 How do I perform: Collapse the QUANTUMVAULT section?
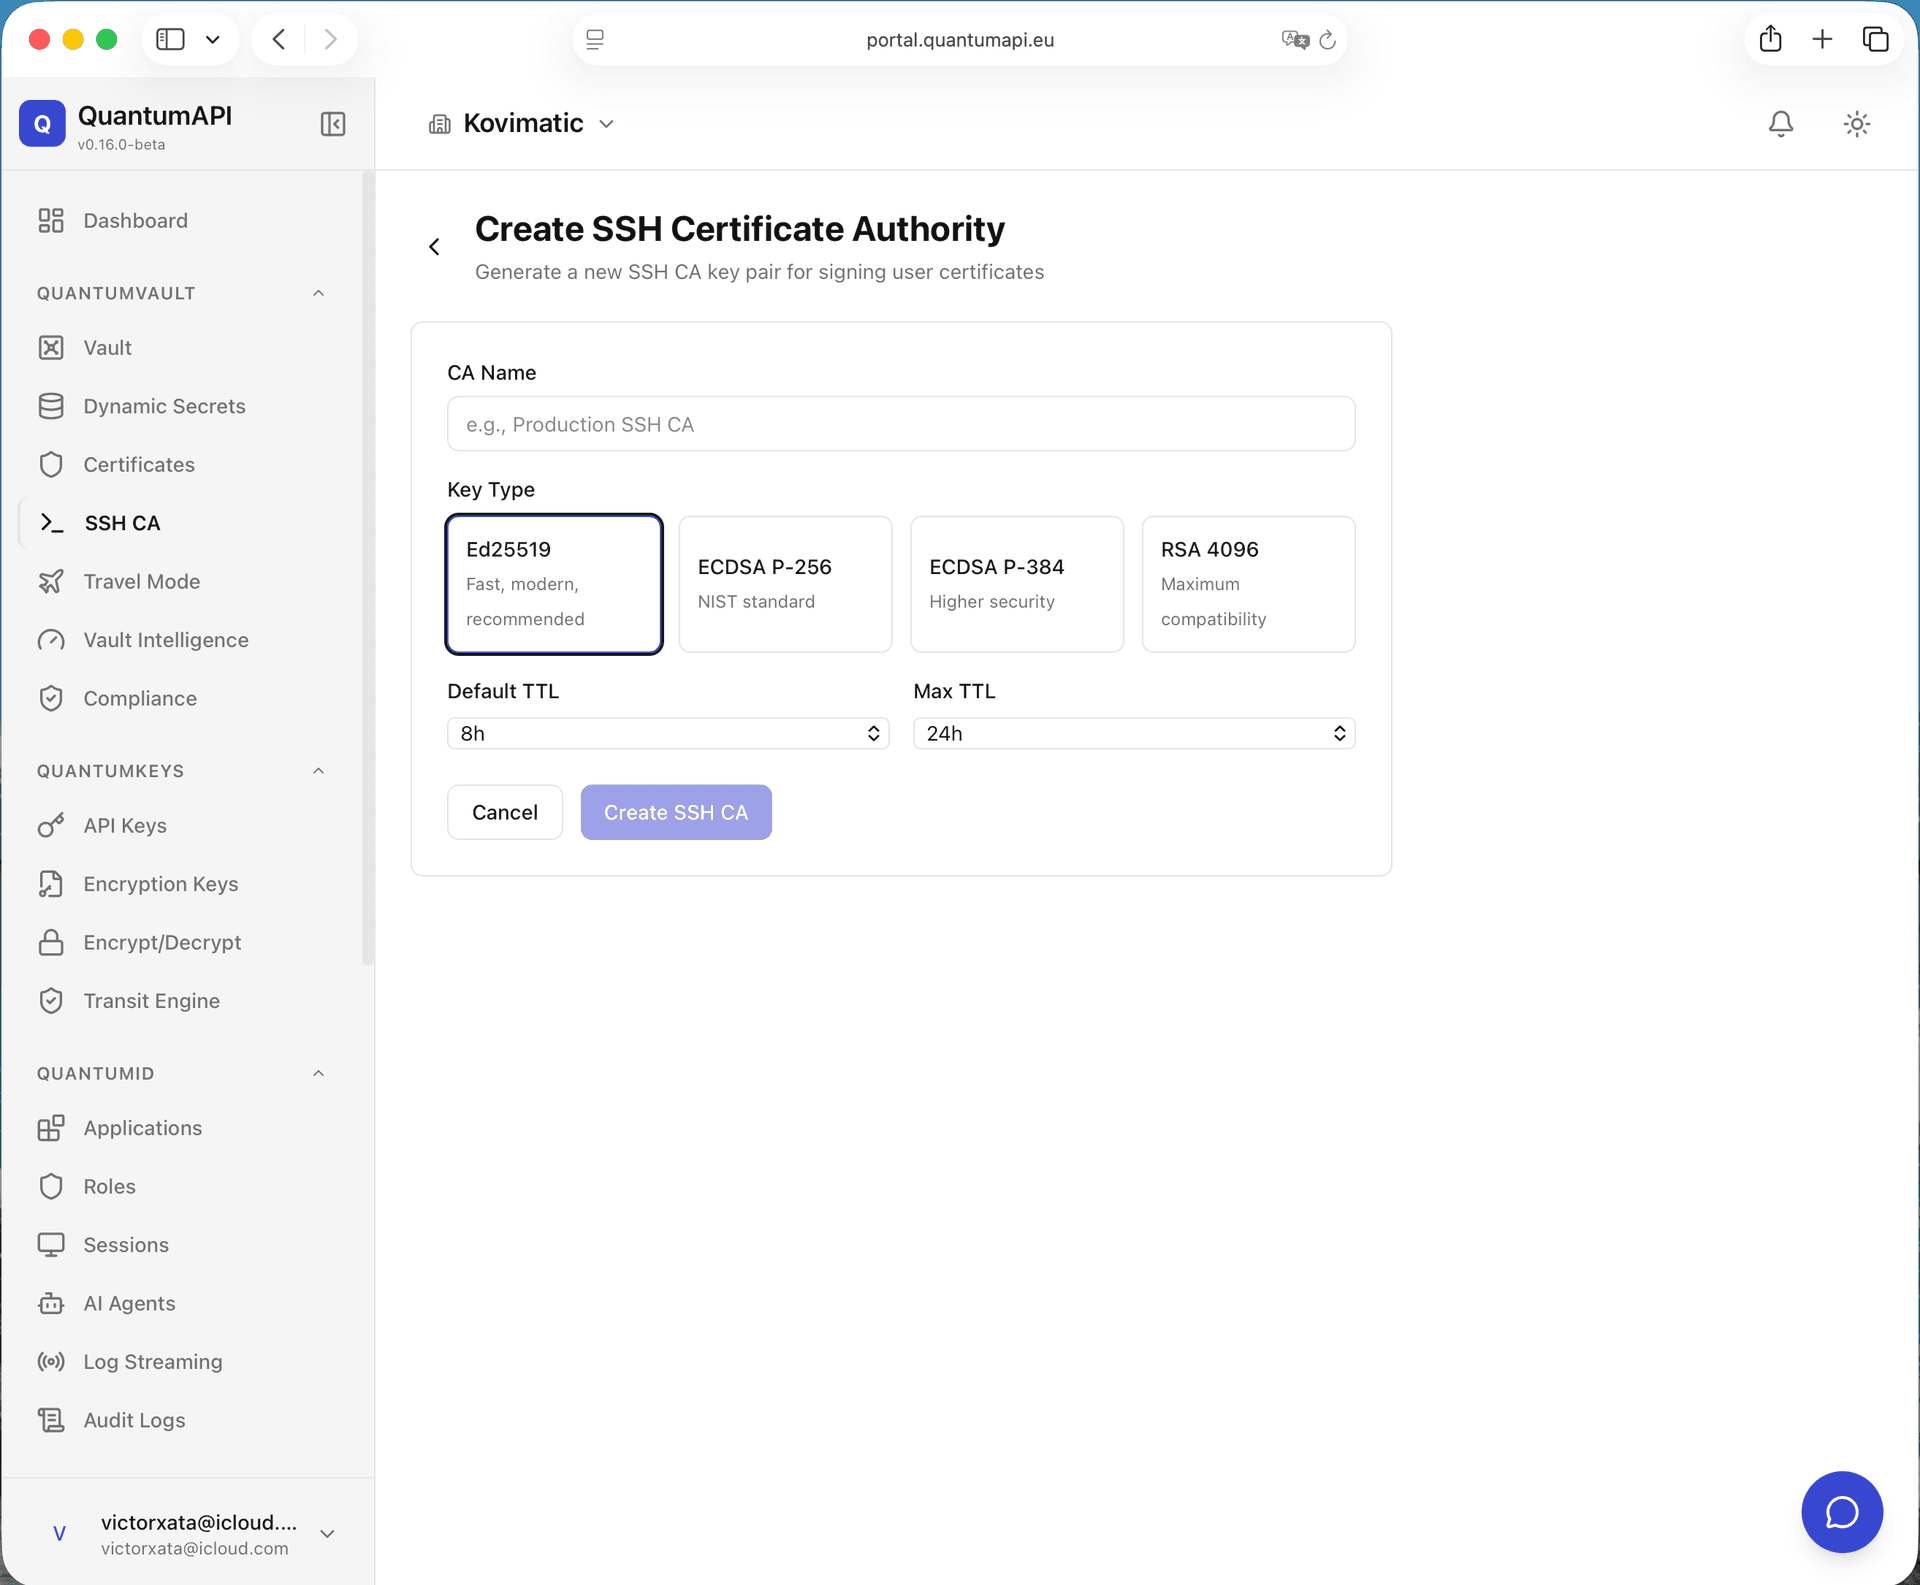[318, 292]
